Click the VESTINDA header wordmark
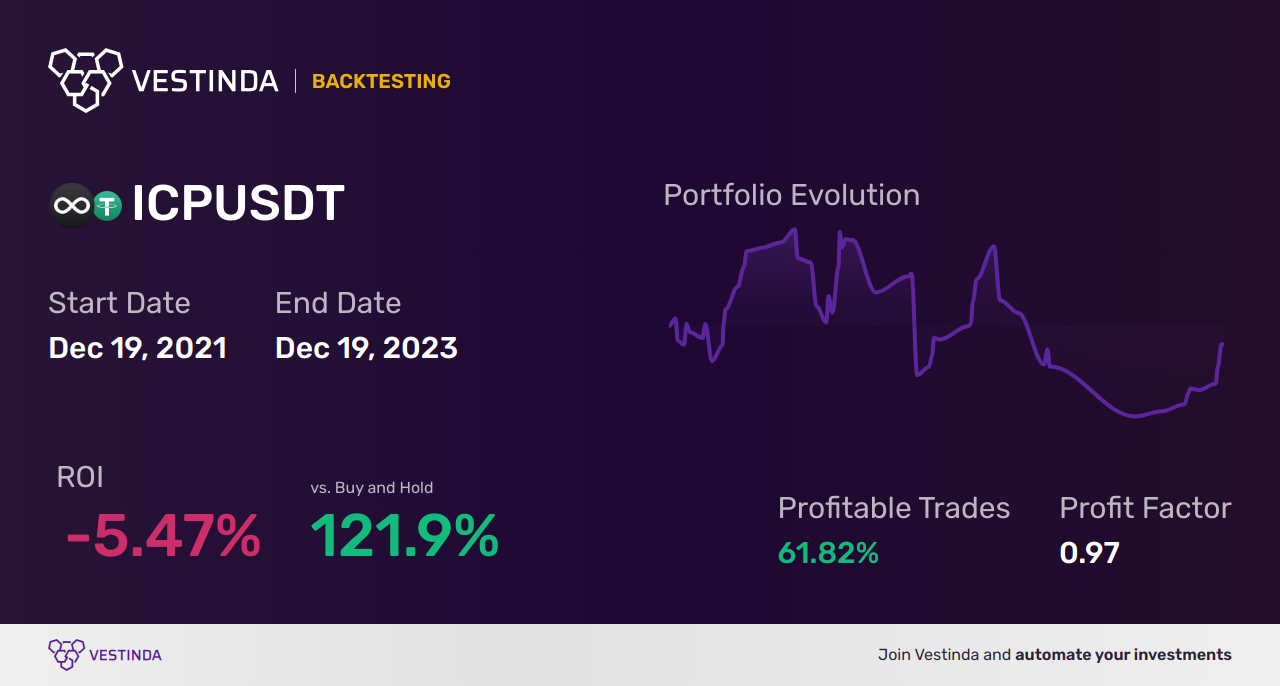This screenshot has width=1280, height=686. click(x=205, y=81)
